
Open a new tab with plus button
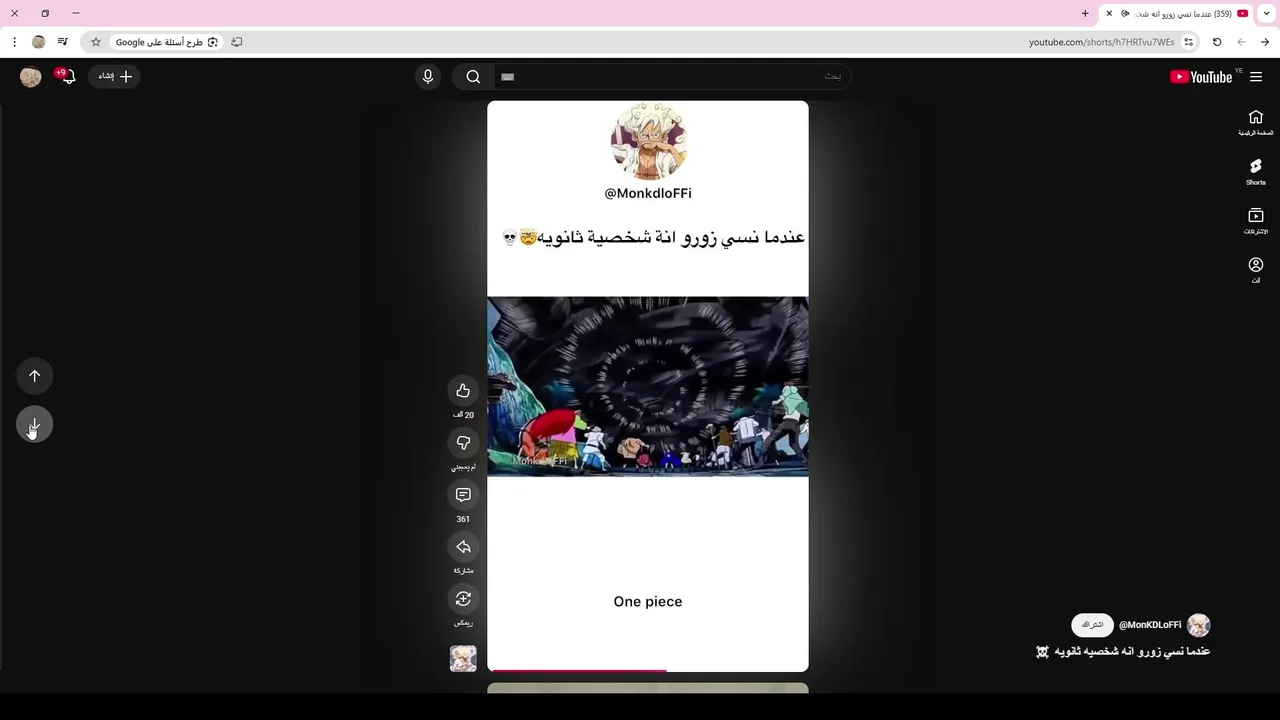(1085, 14)
